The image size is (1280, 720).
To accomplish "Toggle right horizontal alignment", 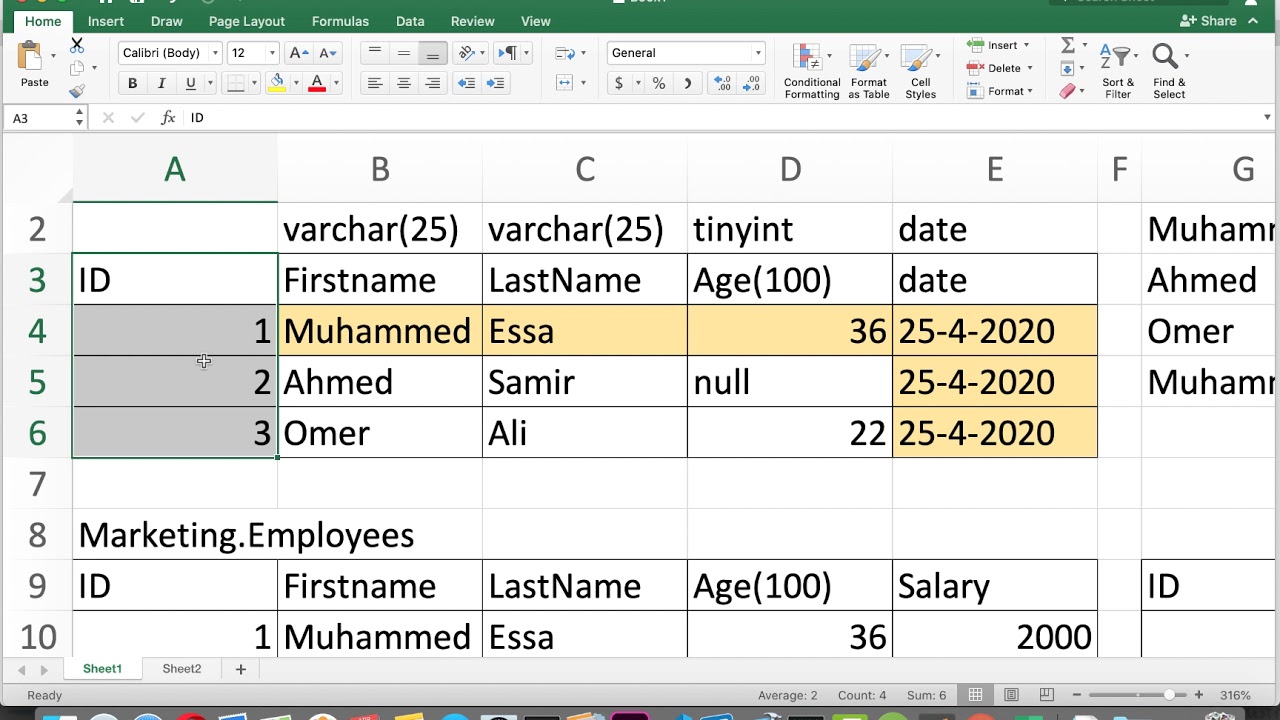I will (433, 84).
